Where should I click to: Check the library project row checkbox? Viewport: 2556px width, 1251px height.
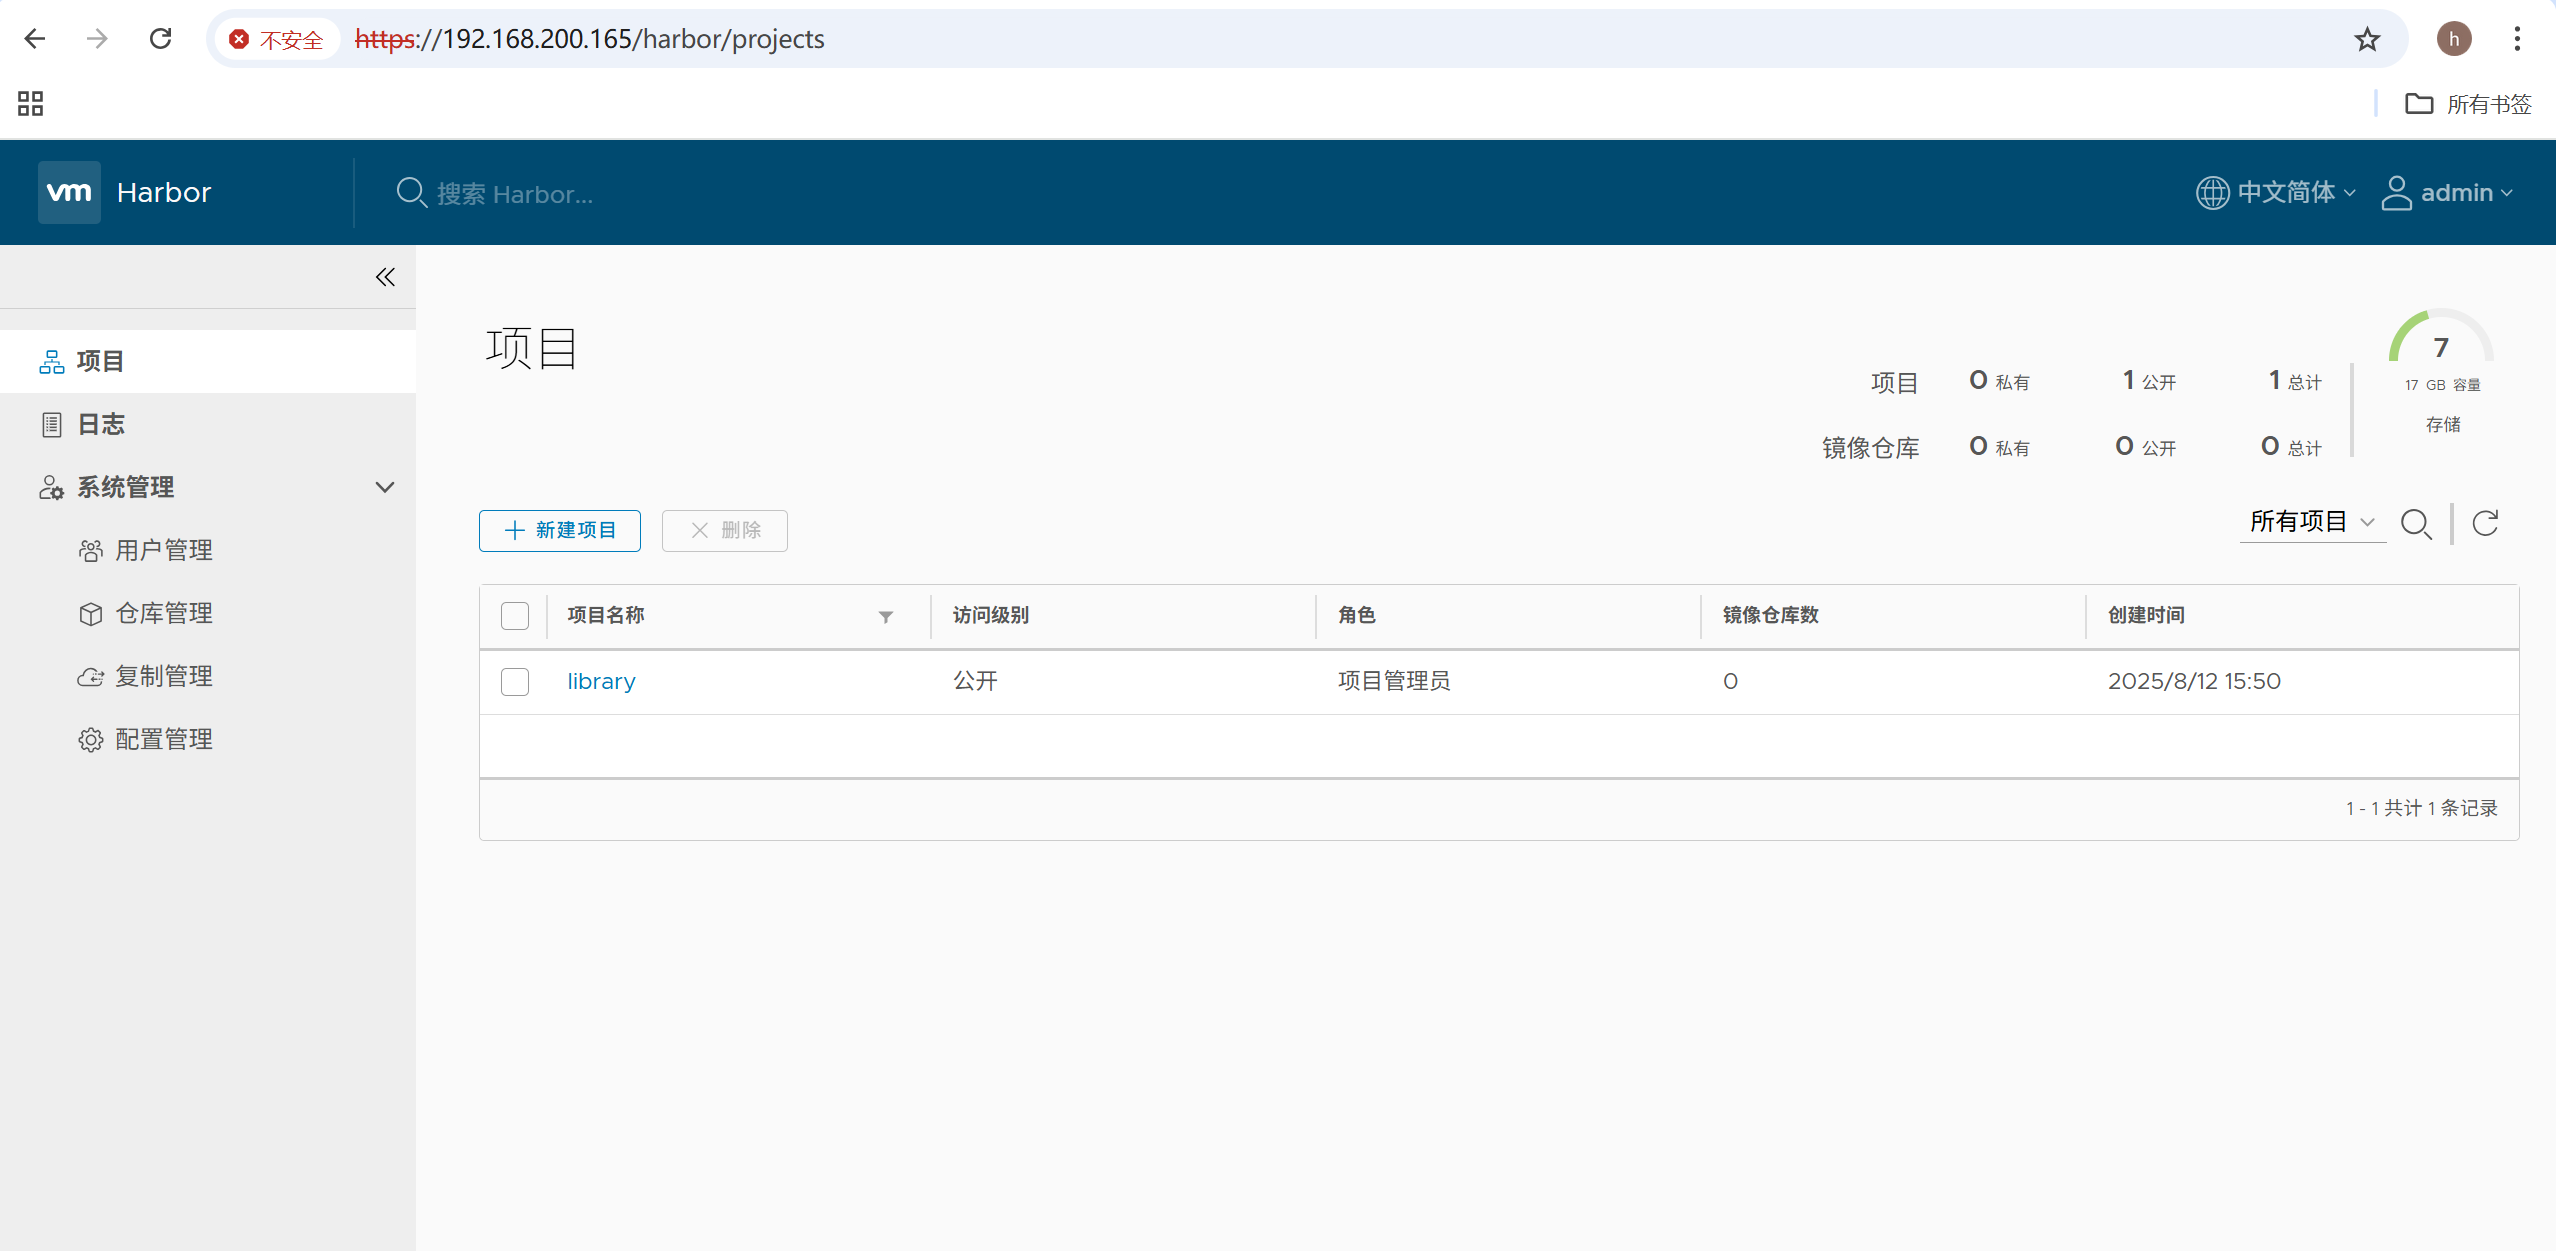515,682
